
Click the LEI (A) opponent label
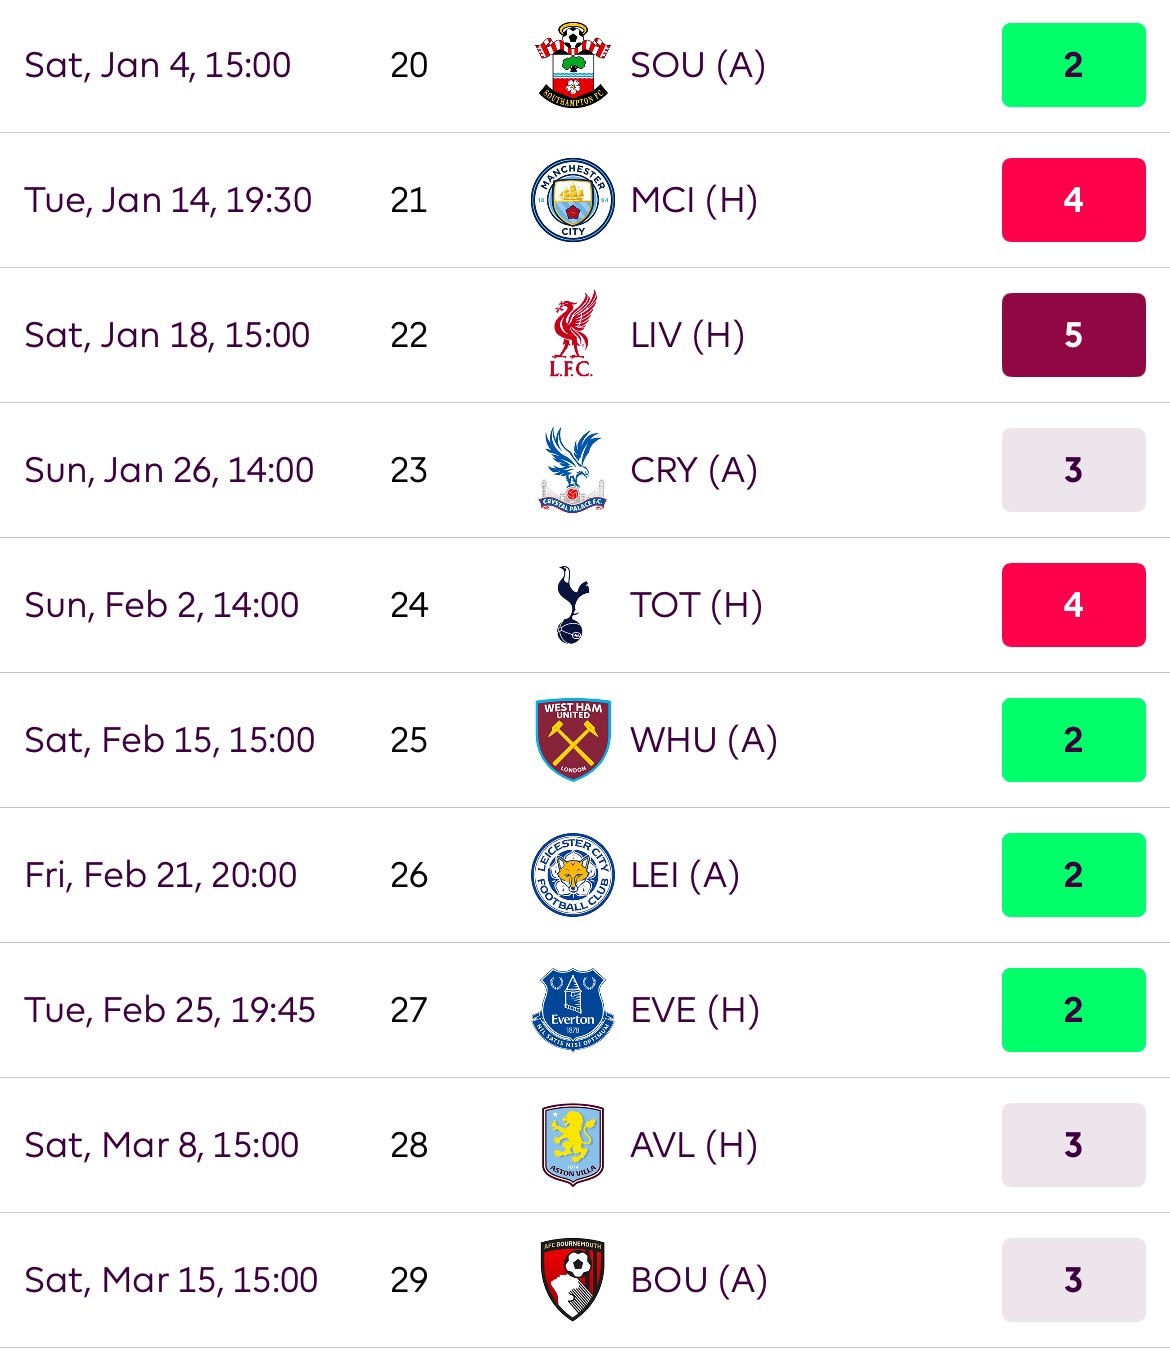click(x=685, y=875)
